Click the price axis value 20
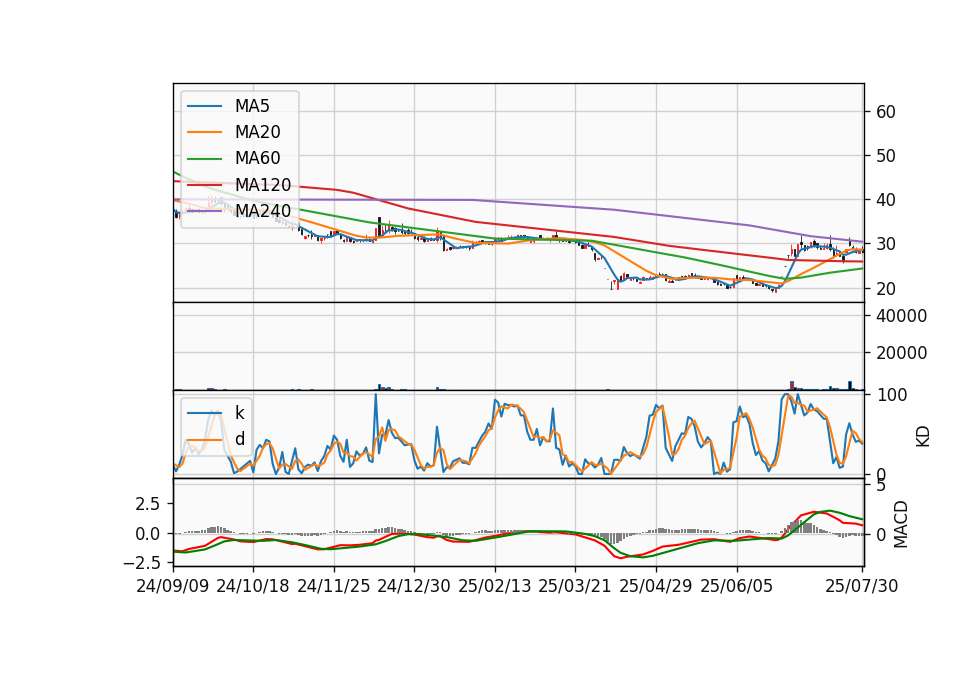The height and width of the screenshot is (690, 960). pyautogui.click(x=886, y=288)
